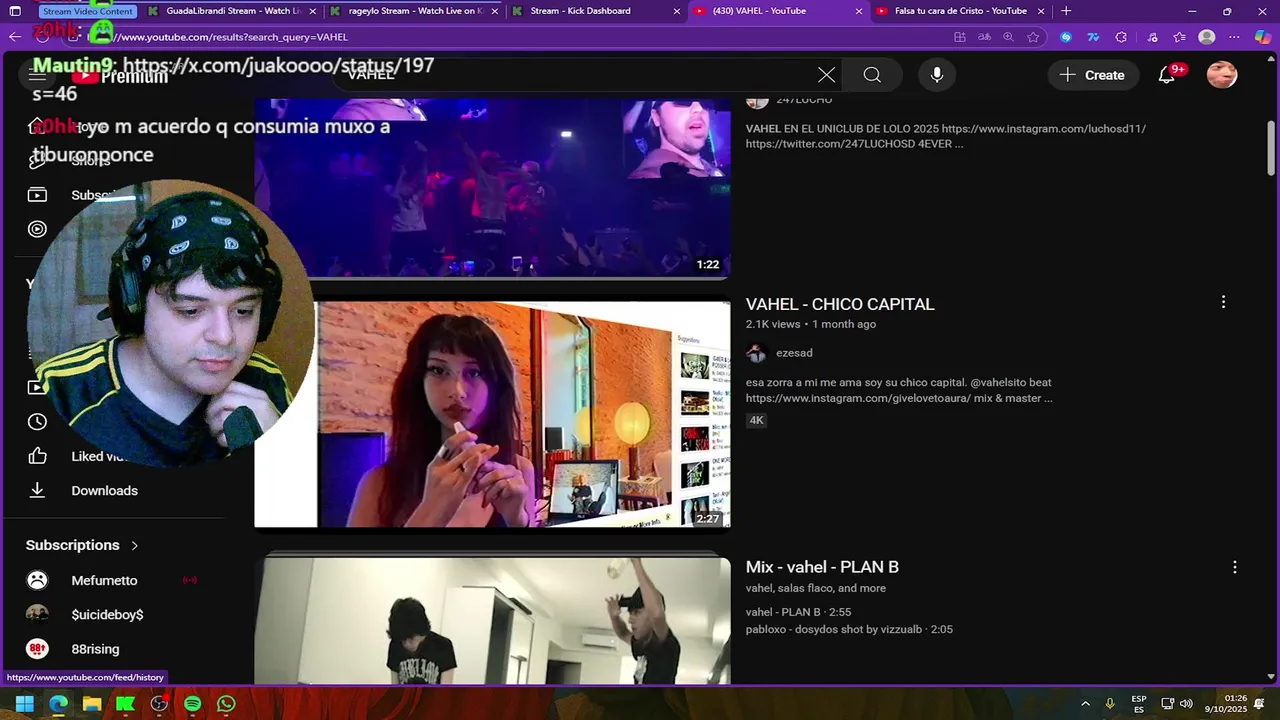Click the translate icon in address bar
Screen dimensions: 1280x720
pos(984,37)
